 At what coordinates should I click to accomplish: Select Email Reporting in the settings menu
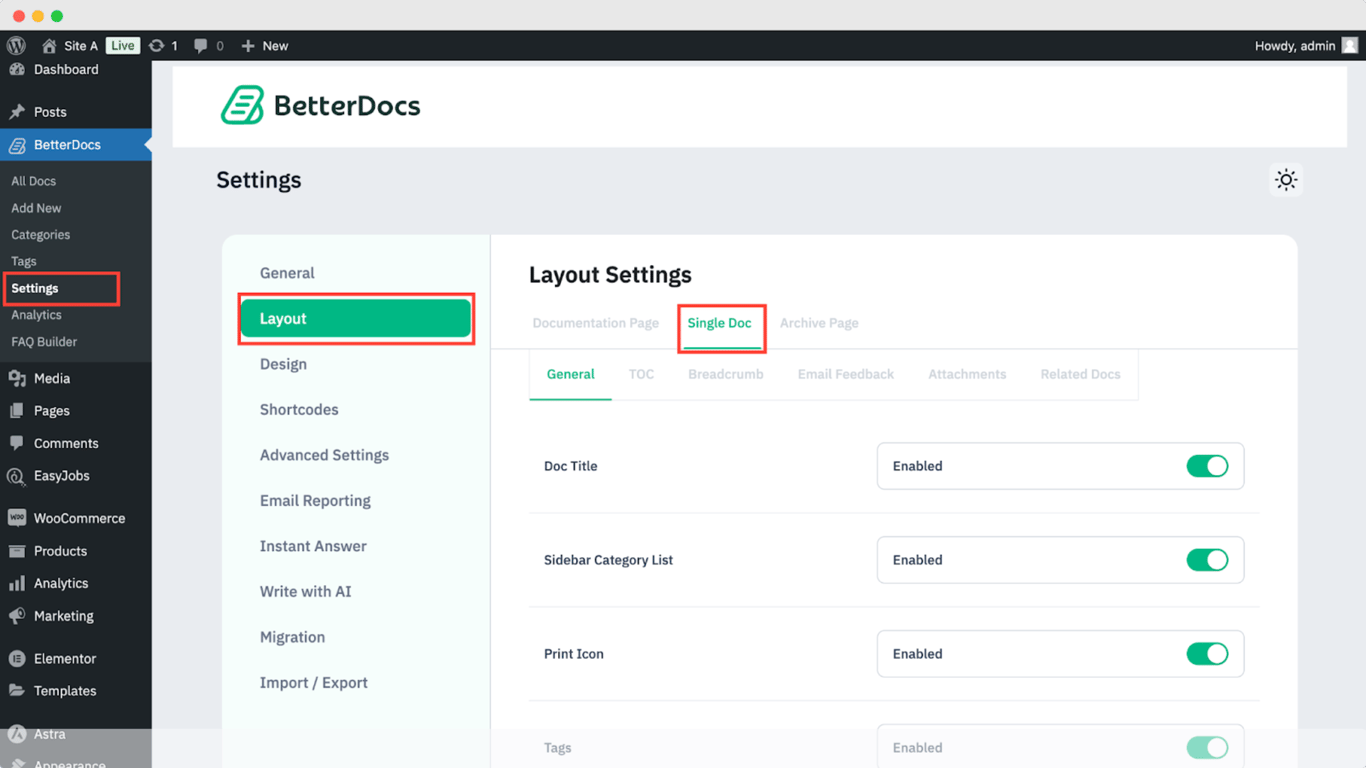pos(315,501)
